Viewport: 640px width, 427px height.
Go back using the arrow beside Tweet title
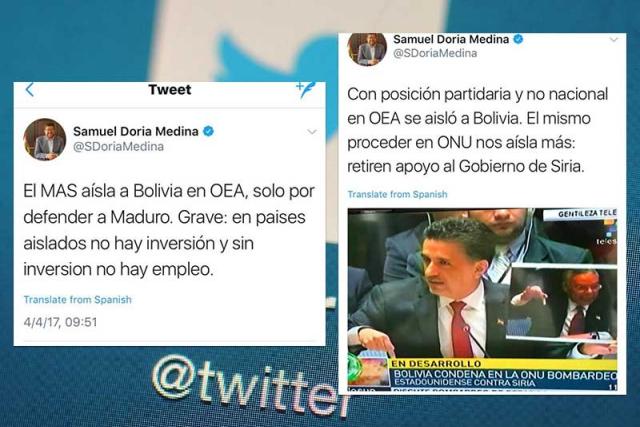click(x=30, y=89)
